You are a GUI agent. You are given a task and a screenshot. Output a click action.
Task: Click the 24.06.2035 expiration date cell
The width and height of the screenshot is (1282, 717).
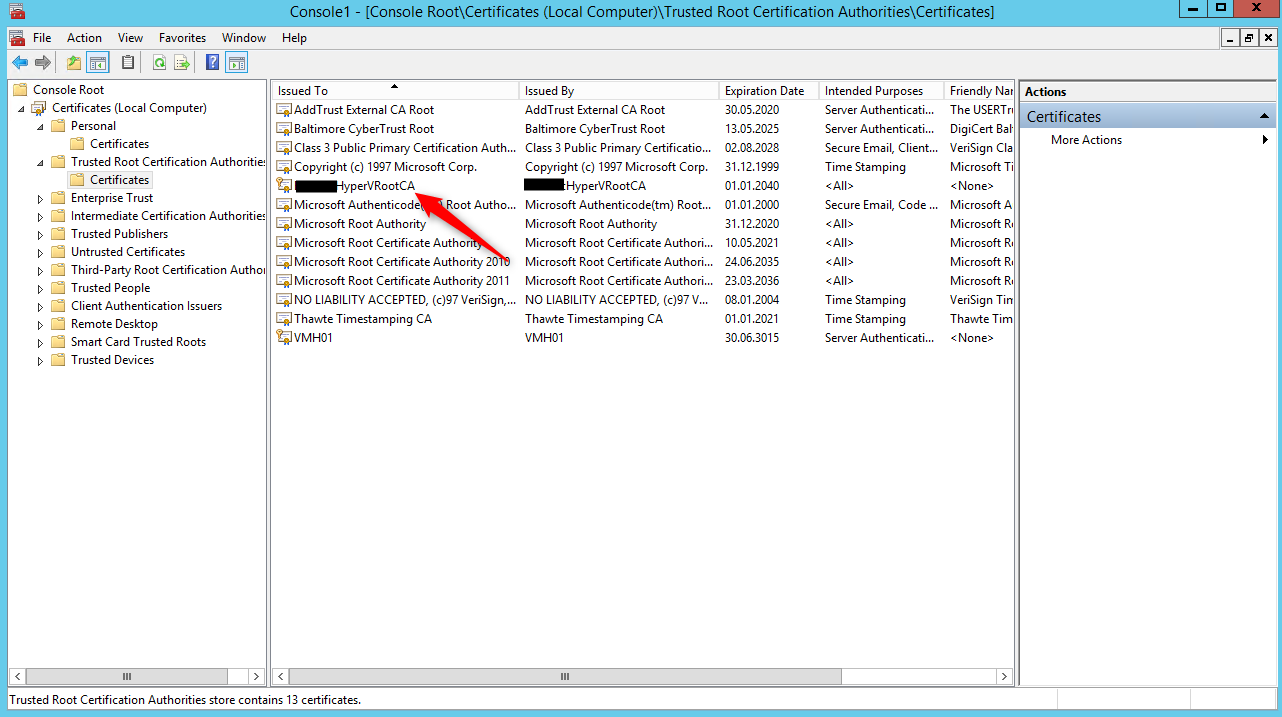[752, 262]
